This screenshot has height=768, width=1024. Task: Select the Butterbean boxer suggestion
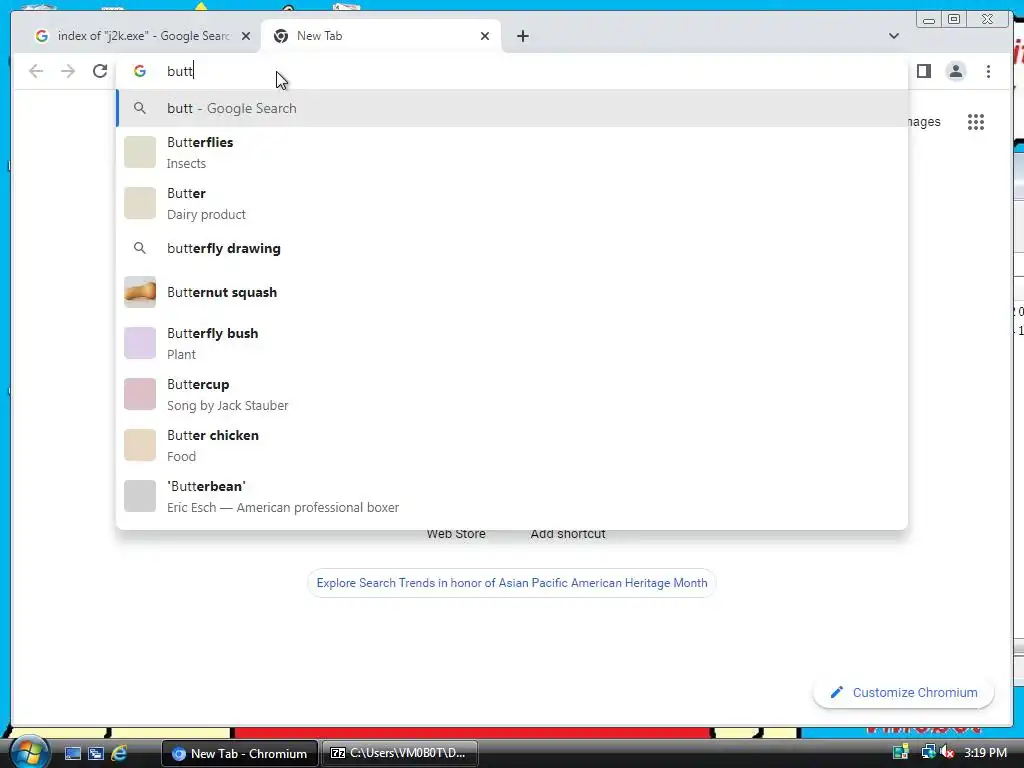pos(512,496)
